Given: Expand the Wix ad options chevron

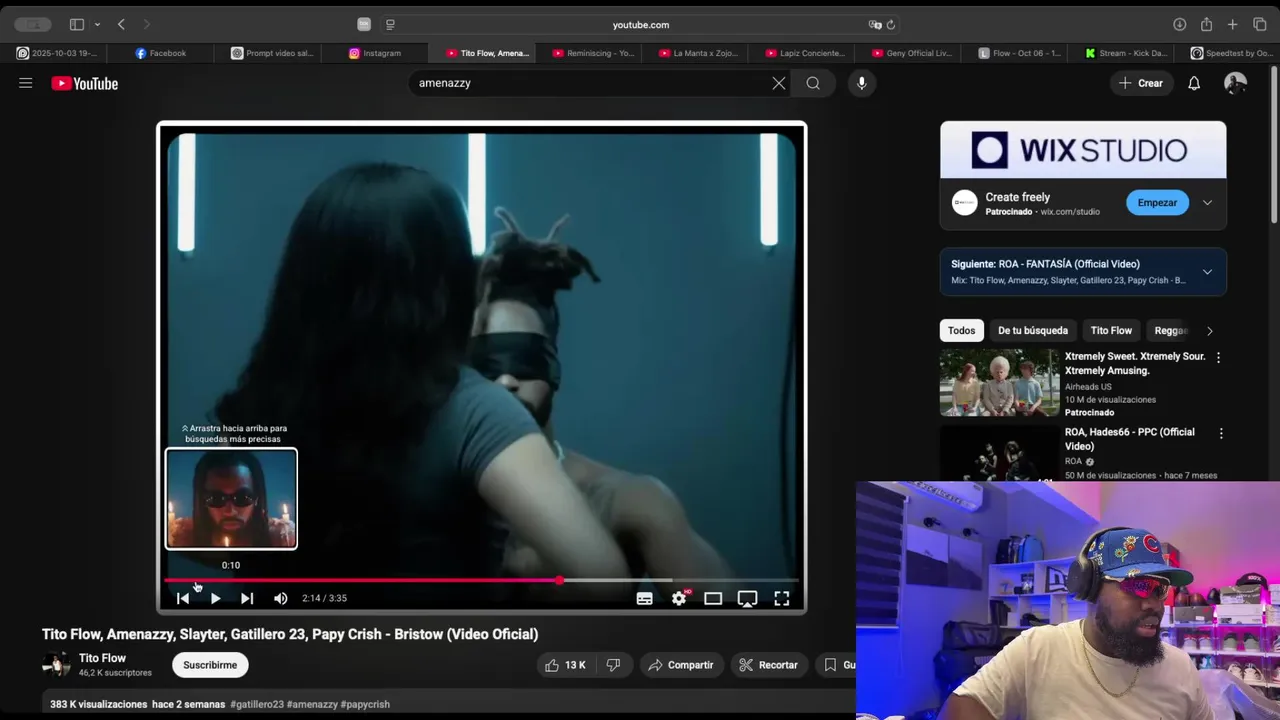Looking at the screenshot, I should (x=1207, y=203).
